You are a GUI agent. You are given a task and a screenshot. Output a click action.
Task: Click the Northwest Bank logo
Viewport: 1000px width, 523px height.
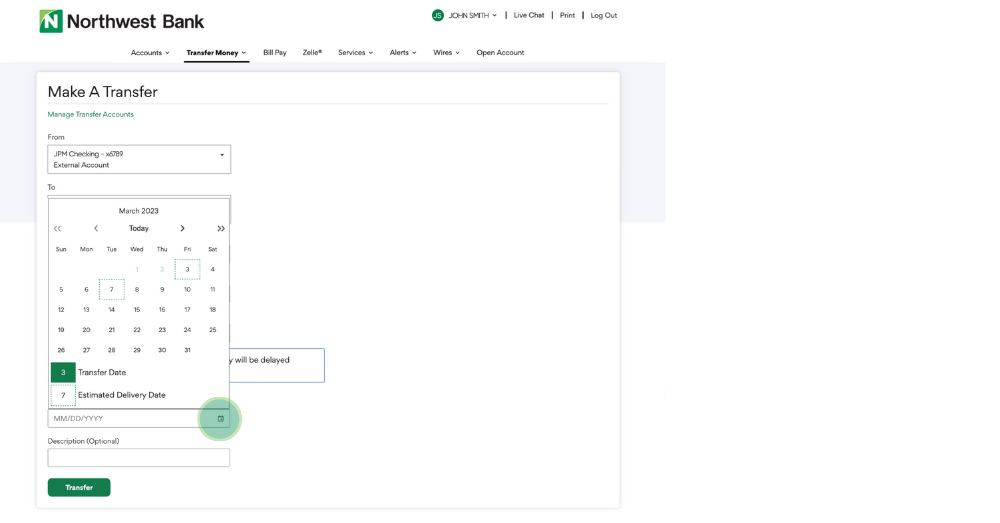click(121, 21)
